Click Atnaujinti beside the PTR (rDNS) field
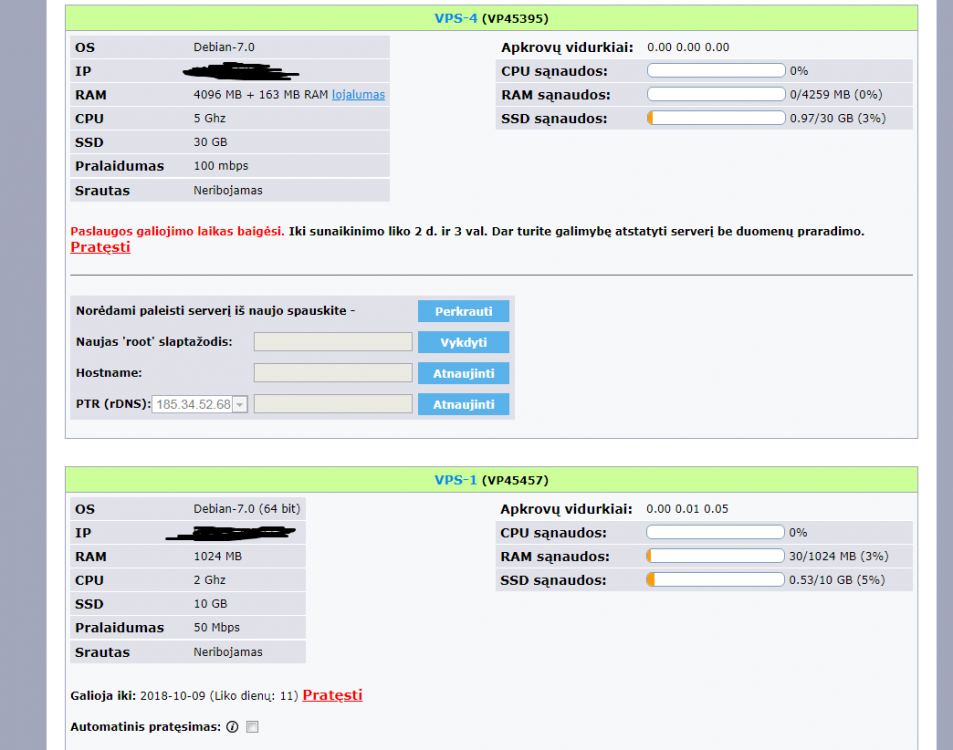This screenshot has height=750, width=953. (x=463, y=404)
